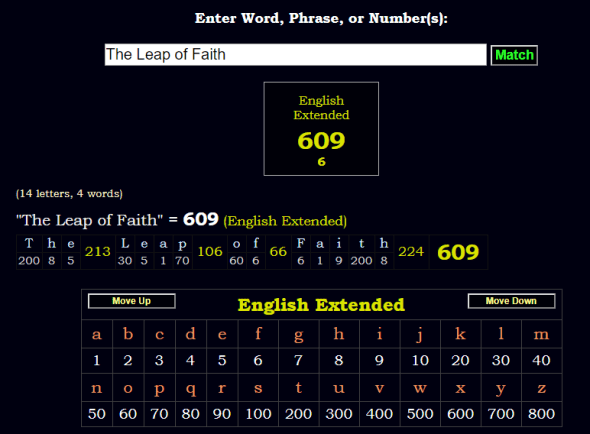Click the quoted phrase "The Leap of Faith"
590x434 pixels.
tap(90, 220)
